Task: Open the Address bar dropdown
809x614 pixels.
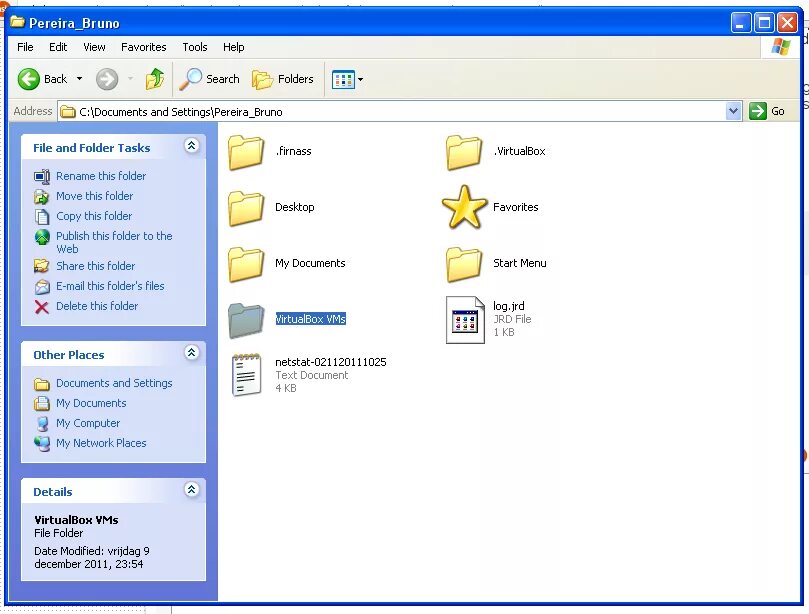Action: click(x=733, y=111)
